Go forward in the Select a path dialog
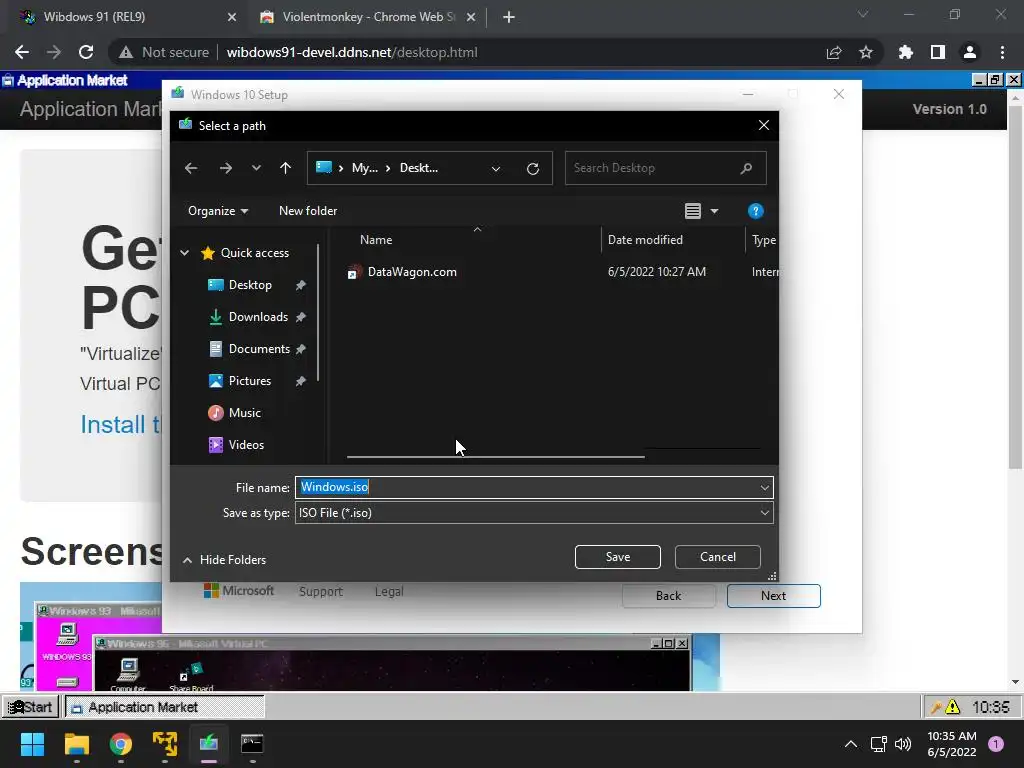1024x768 pixels. 225,168
